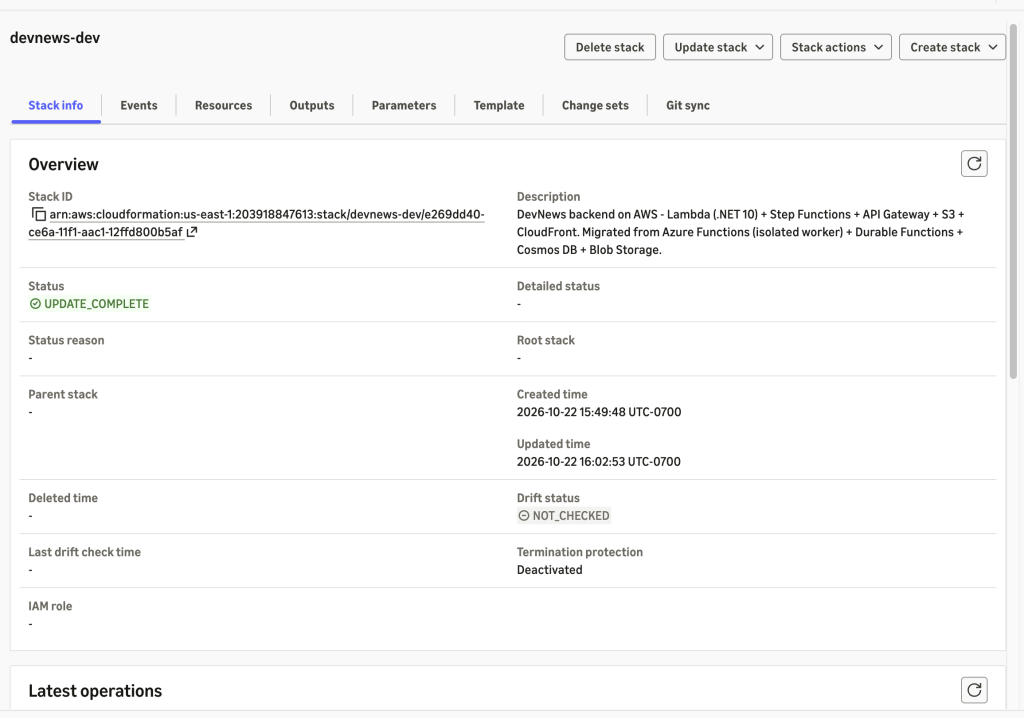Switch to Change sets tab

tap(595, 105)
